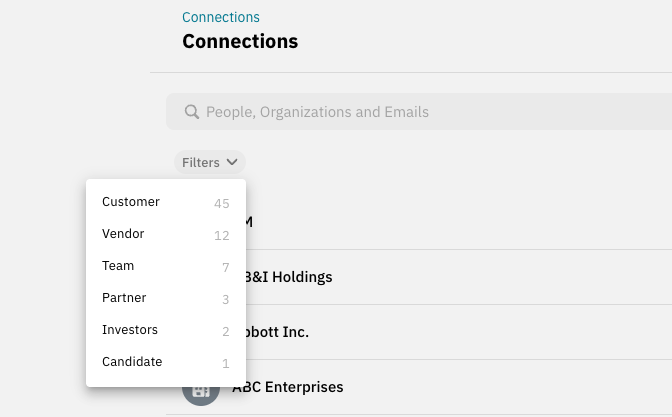Click the search magnifier icon
The width and height of the screenshot is (672, 417).
192,112
